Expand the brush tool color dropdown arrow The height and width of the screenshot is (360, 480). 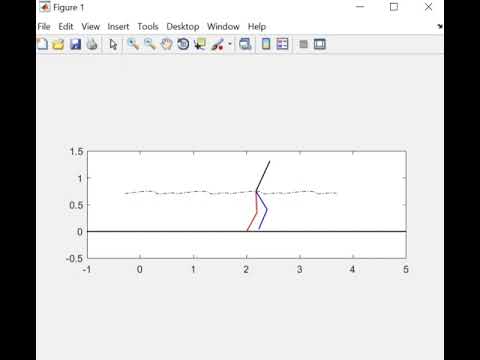click(230, 44)
